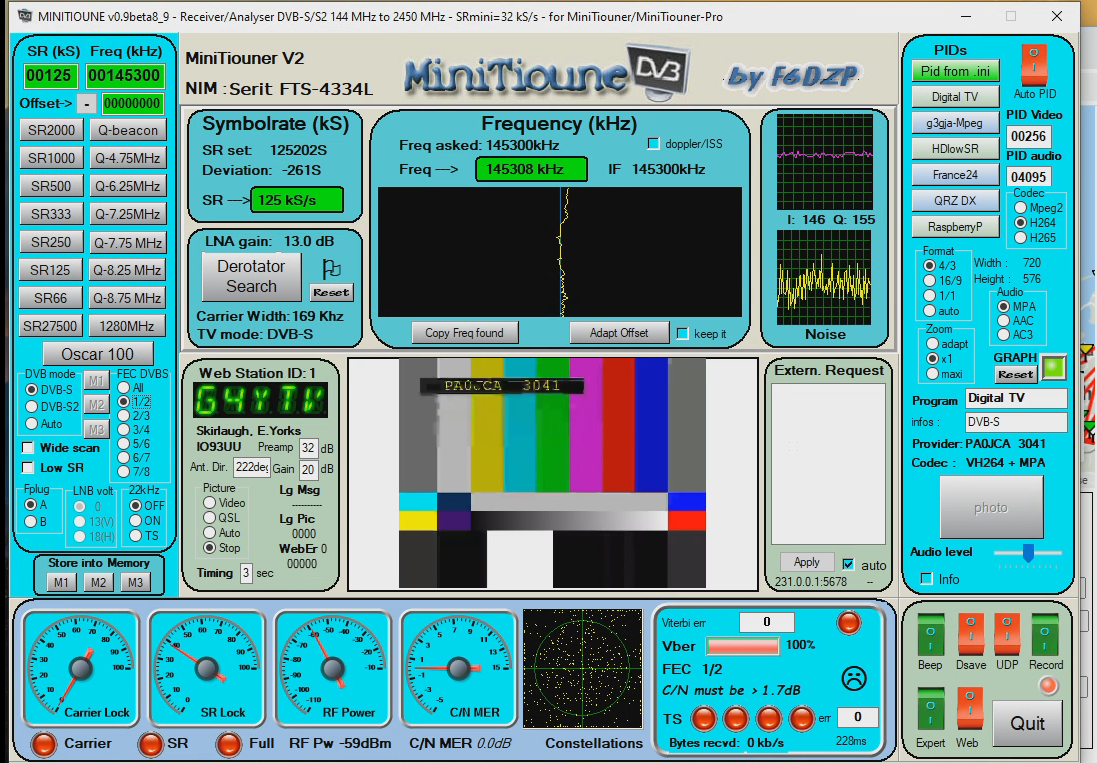This screenshot has width=1097, height=763.
Task: Select AAC audio radio button
Action: point(1004,321)
